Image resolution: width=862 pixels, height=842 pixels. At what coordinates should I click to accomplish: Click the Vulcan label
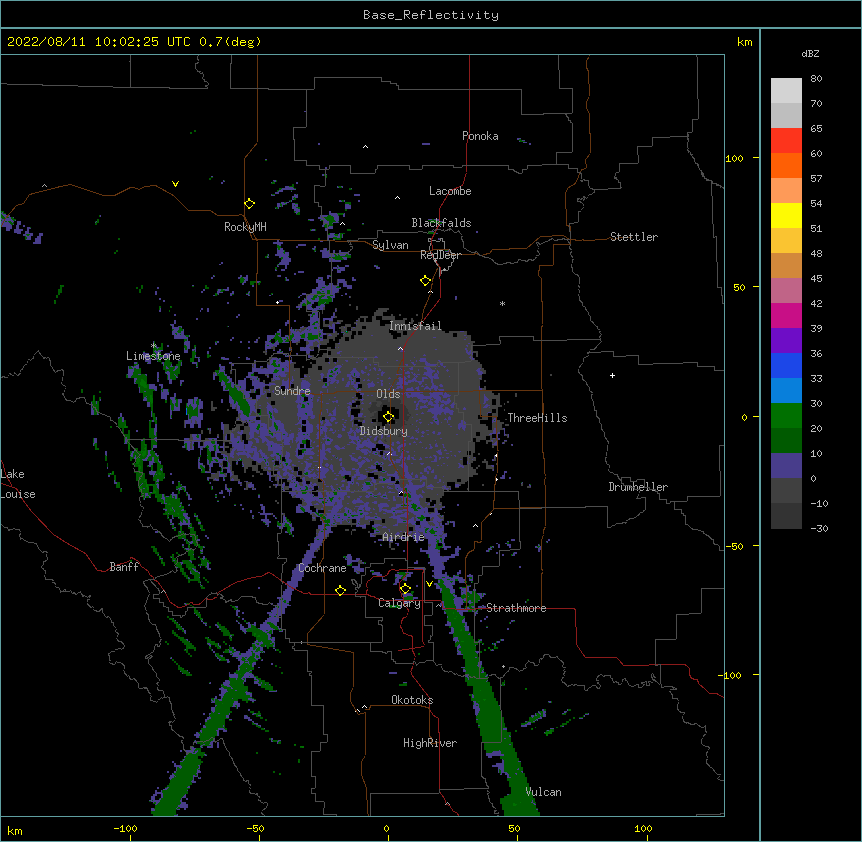(x=543, y=792)
